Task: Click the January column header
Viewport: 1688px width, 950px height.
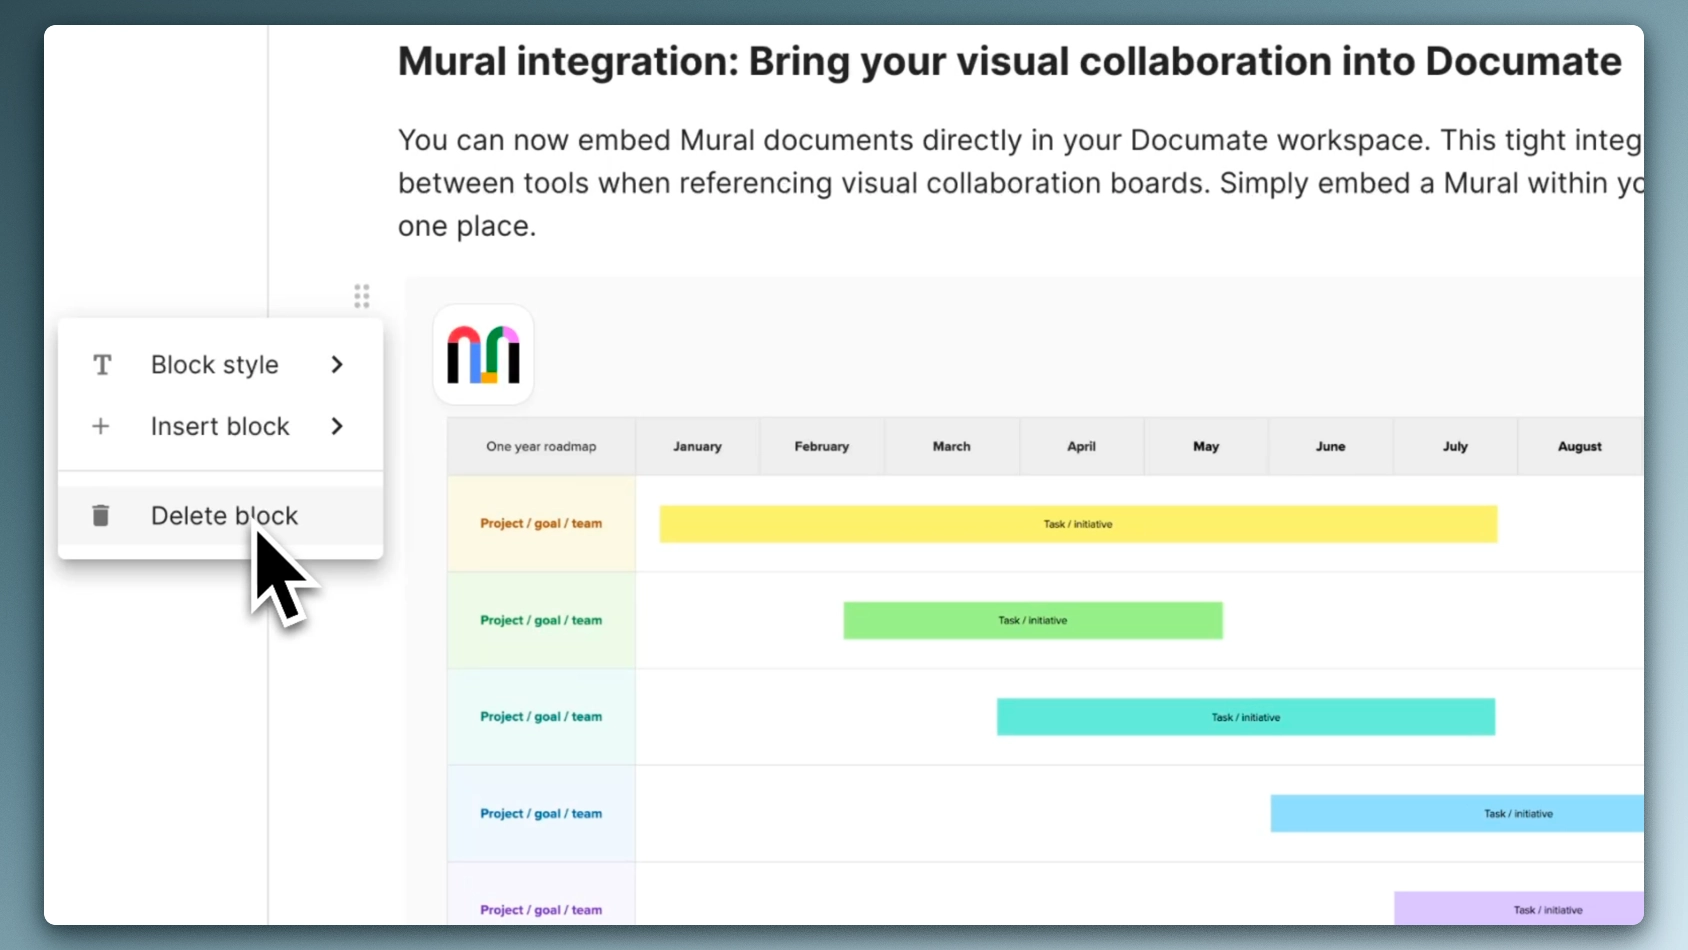Action: click(x=697, y=446)
